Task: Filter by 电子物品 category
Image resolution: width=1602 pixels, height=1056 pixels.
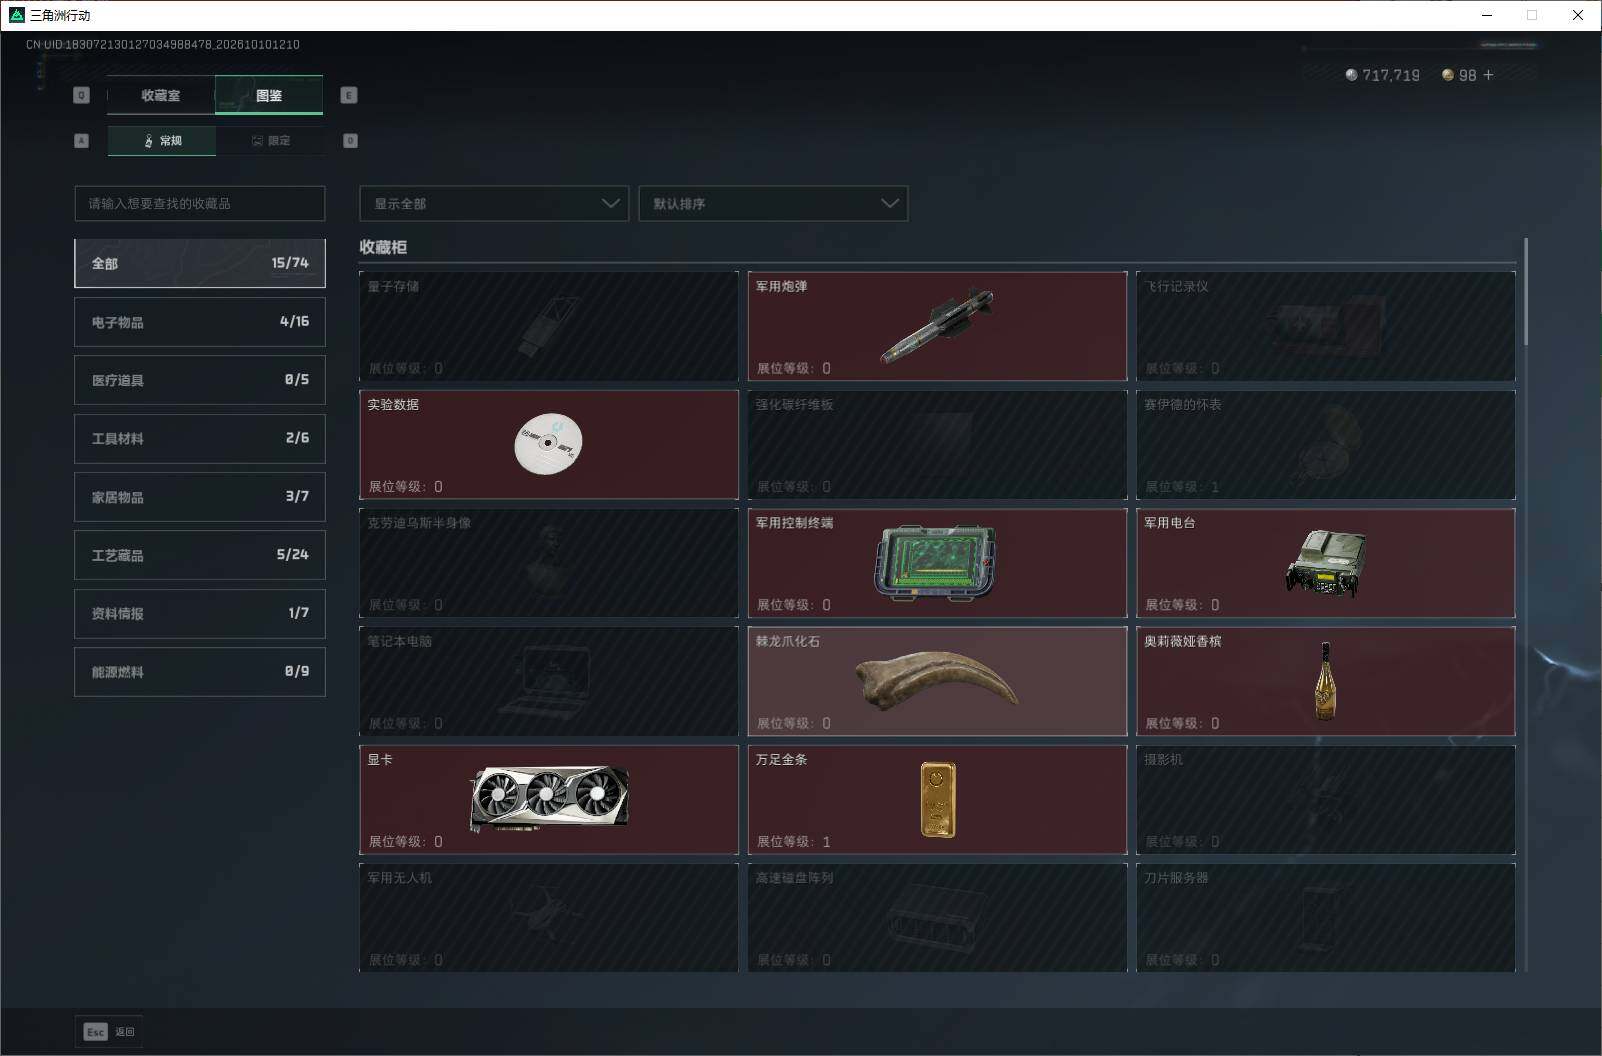Action: tap(200, 322)
